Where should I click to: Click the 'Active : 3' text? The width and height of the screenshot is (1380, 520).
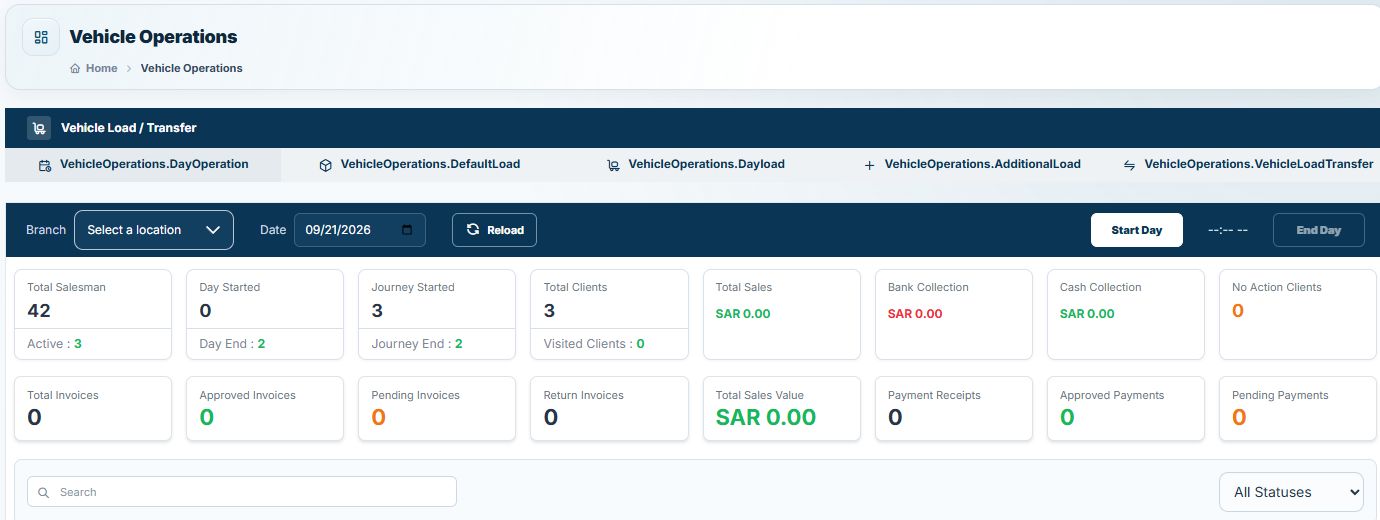pyautogui.click(x=54, y=344)
